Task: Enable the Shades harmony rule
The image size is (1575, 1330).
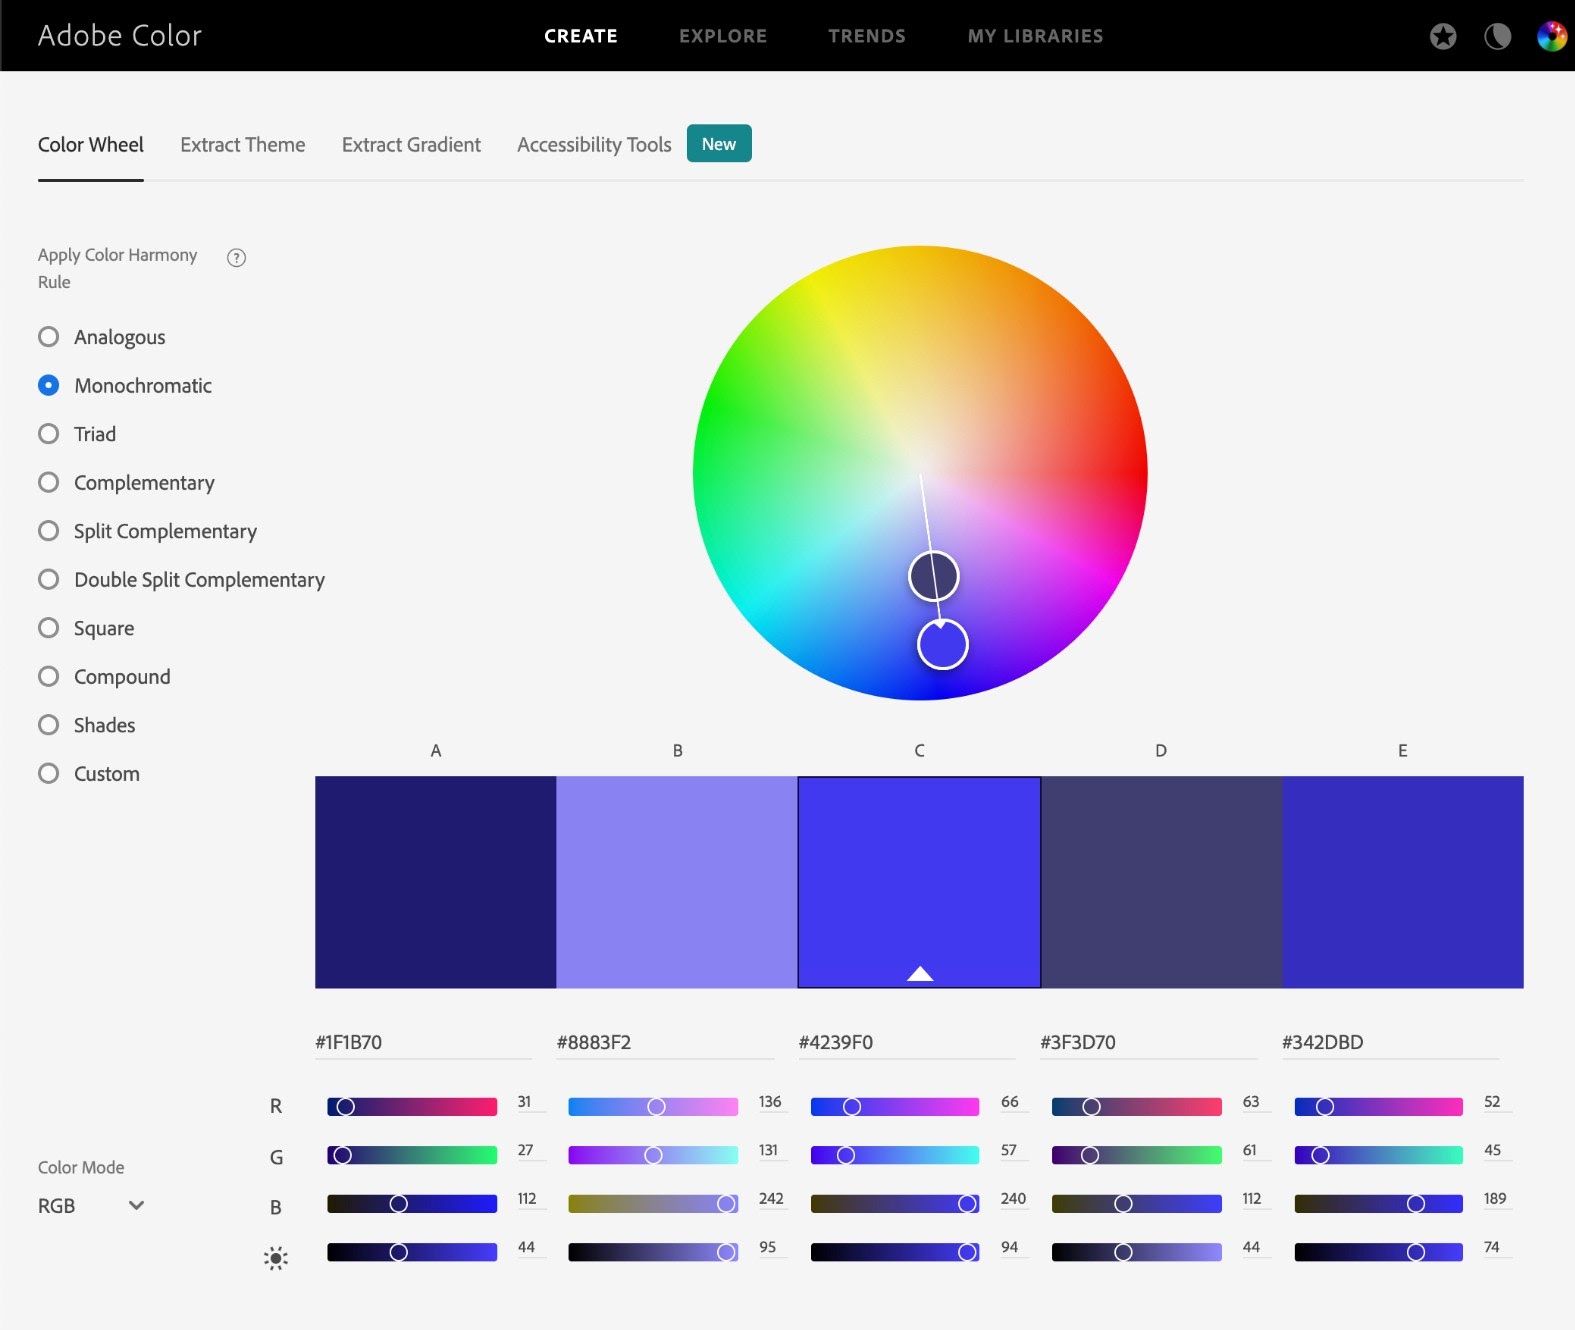Action: pyautogui.click(x=48, y=725)
